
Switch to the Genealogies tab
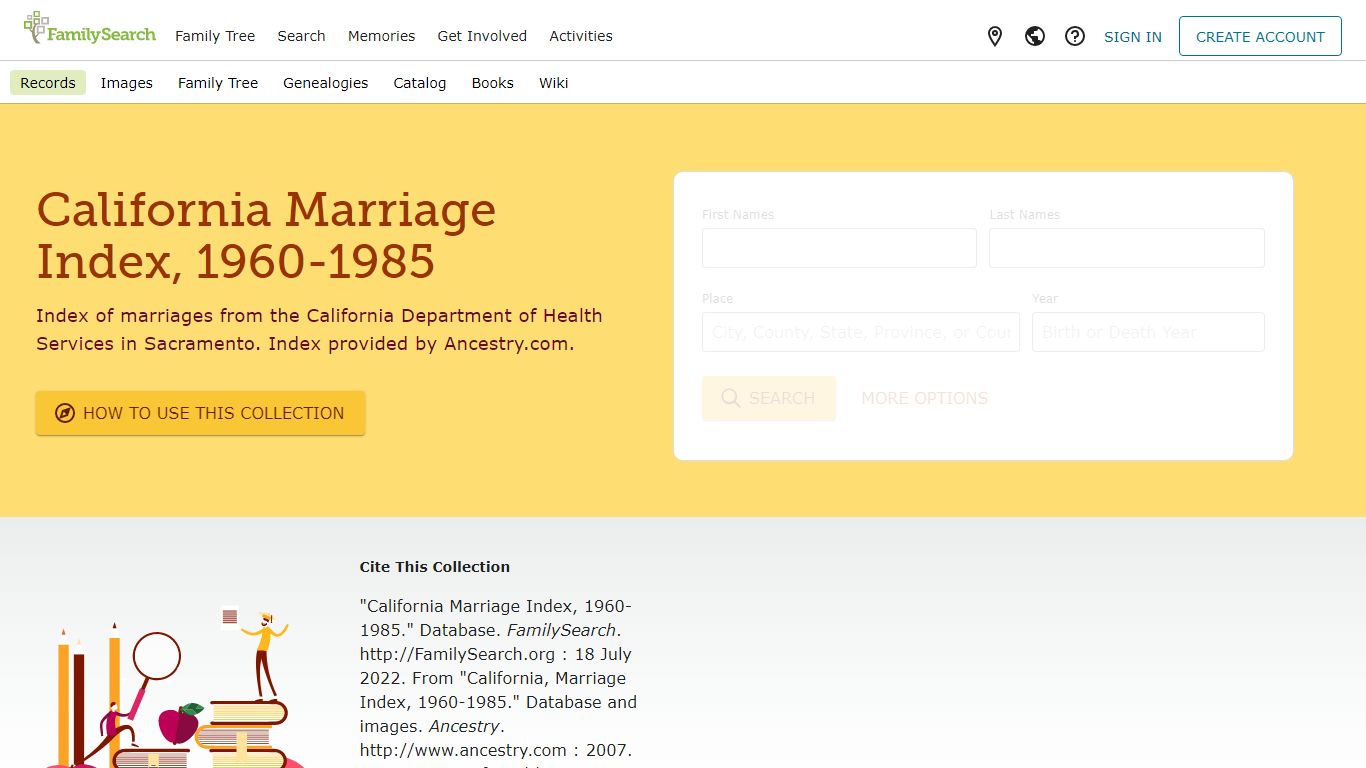pyautogui.click(x=326, y=83)
